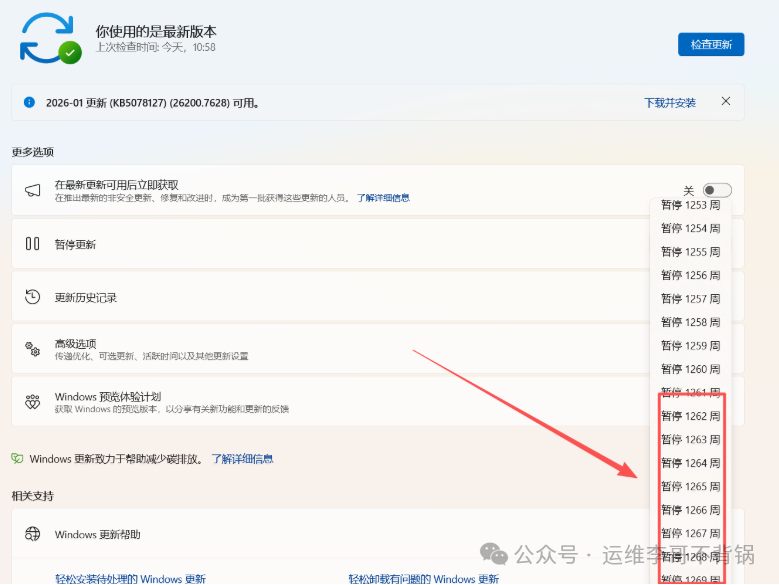Click the clock history icon
Image resolution: width=779 pixels, height=585 pixels.
coord(33,297)
